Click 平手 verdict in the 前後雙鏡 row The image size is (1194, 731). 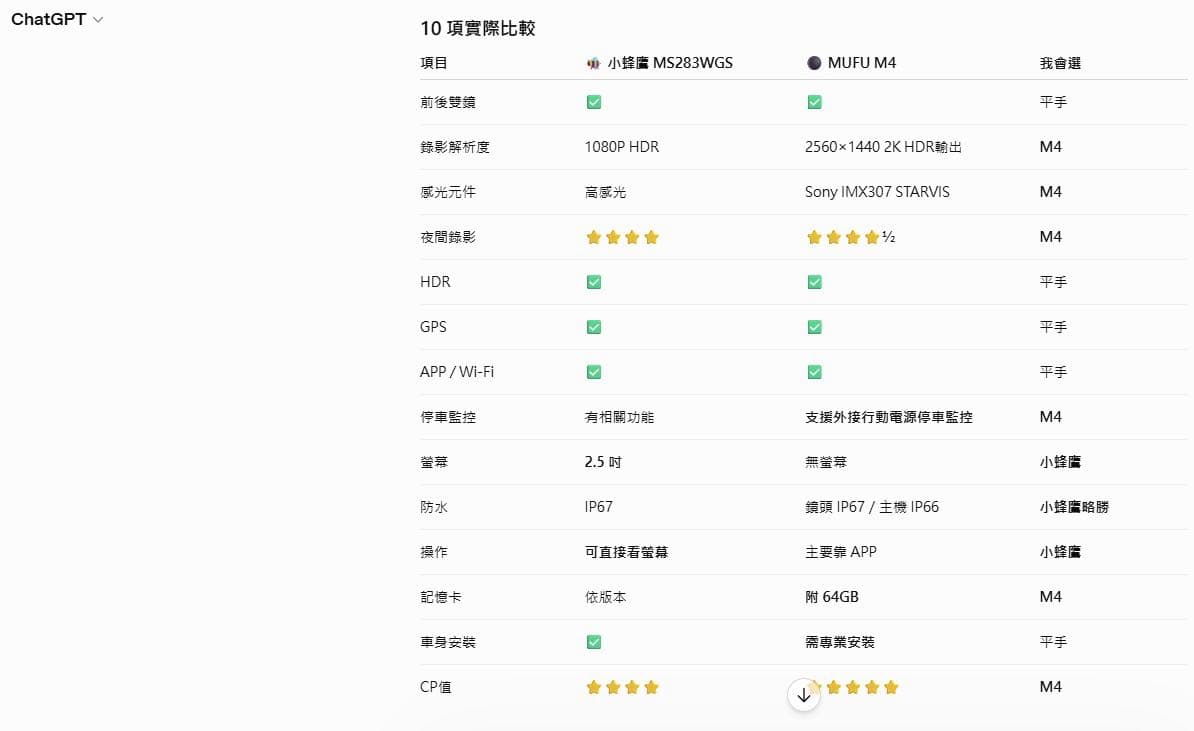click(1053, 102)
